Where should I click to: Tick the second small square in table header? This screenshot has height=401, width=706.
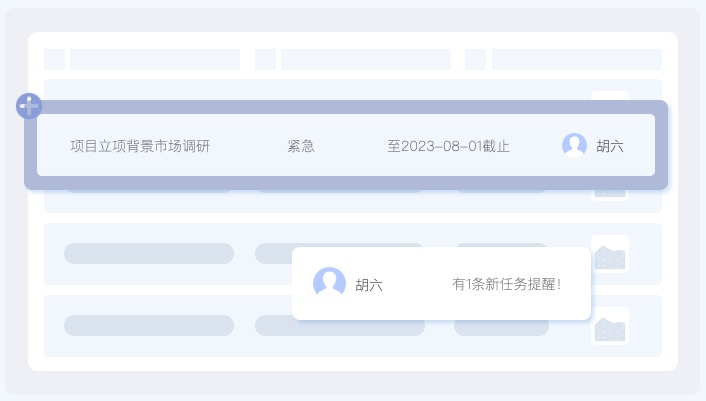pyautogui.click(x=265, y=59)
